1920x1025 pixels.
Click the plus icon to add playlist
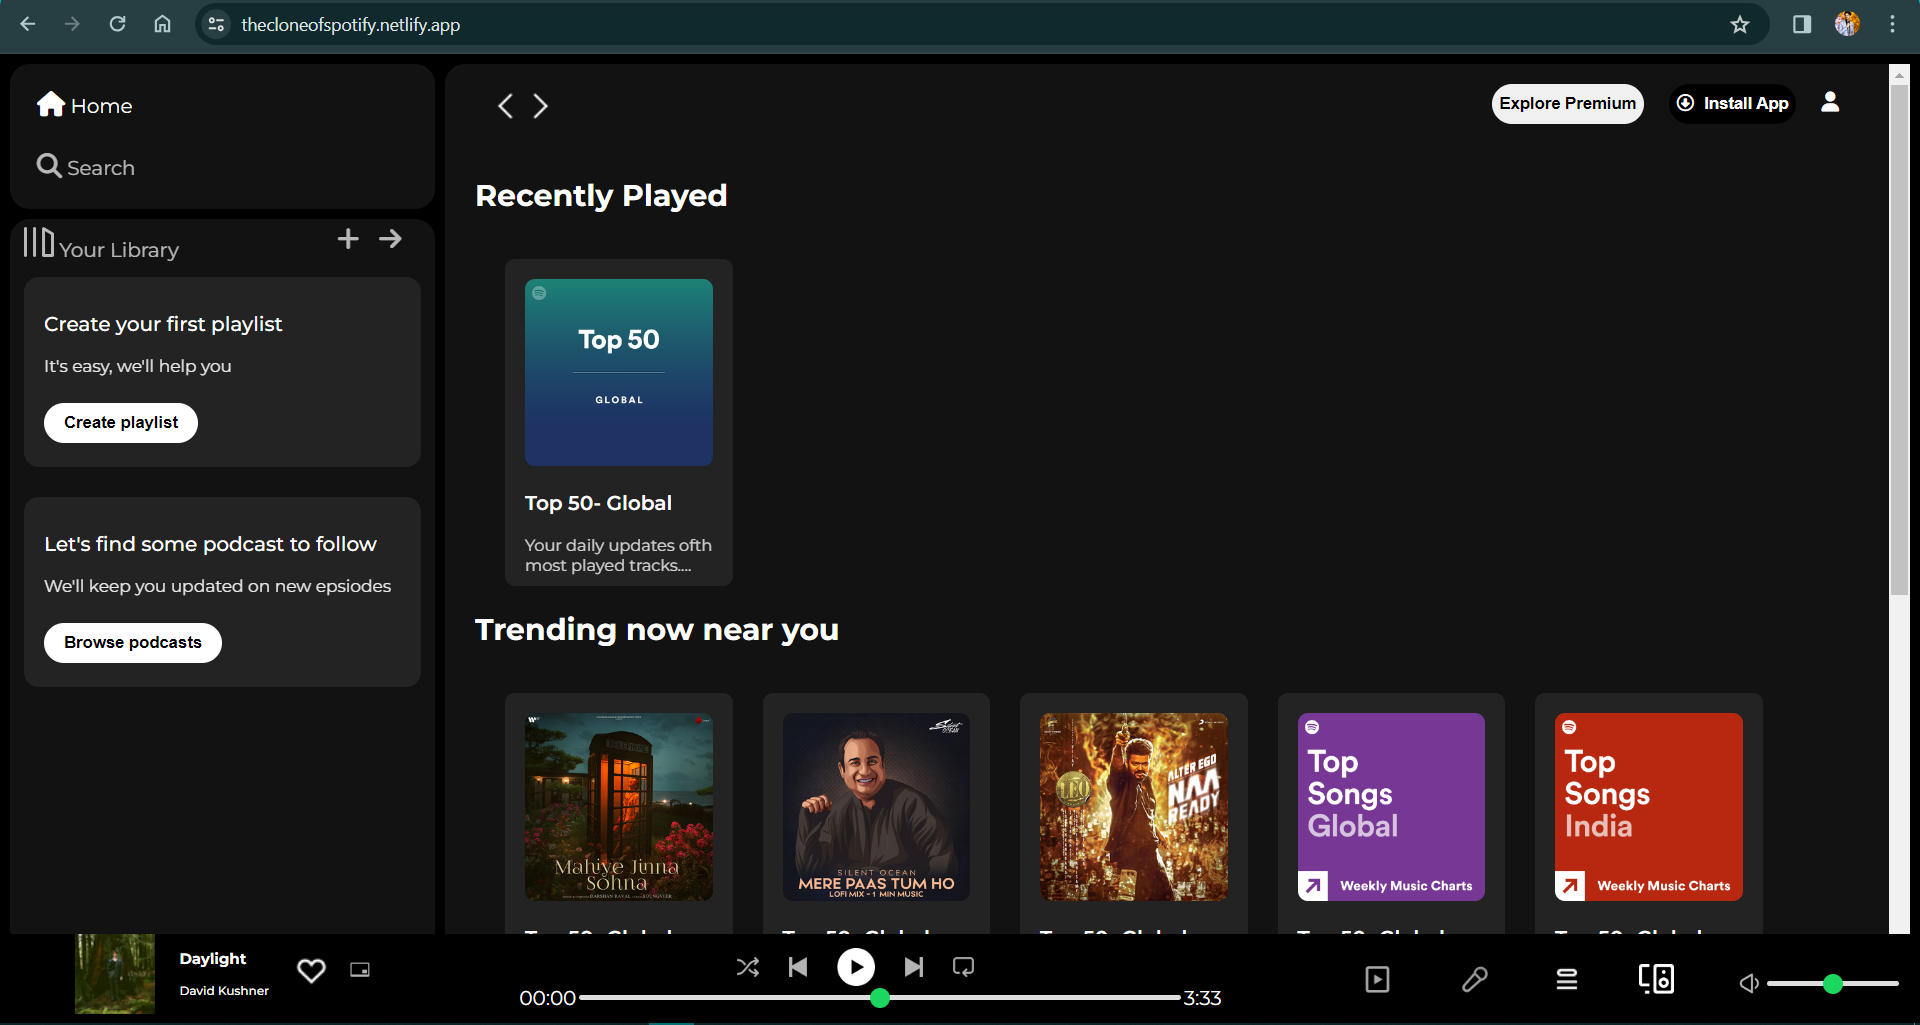(348, 239)
